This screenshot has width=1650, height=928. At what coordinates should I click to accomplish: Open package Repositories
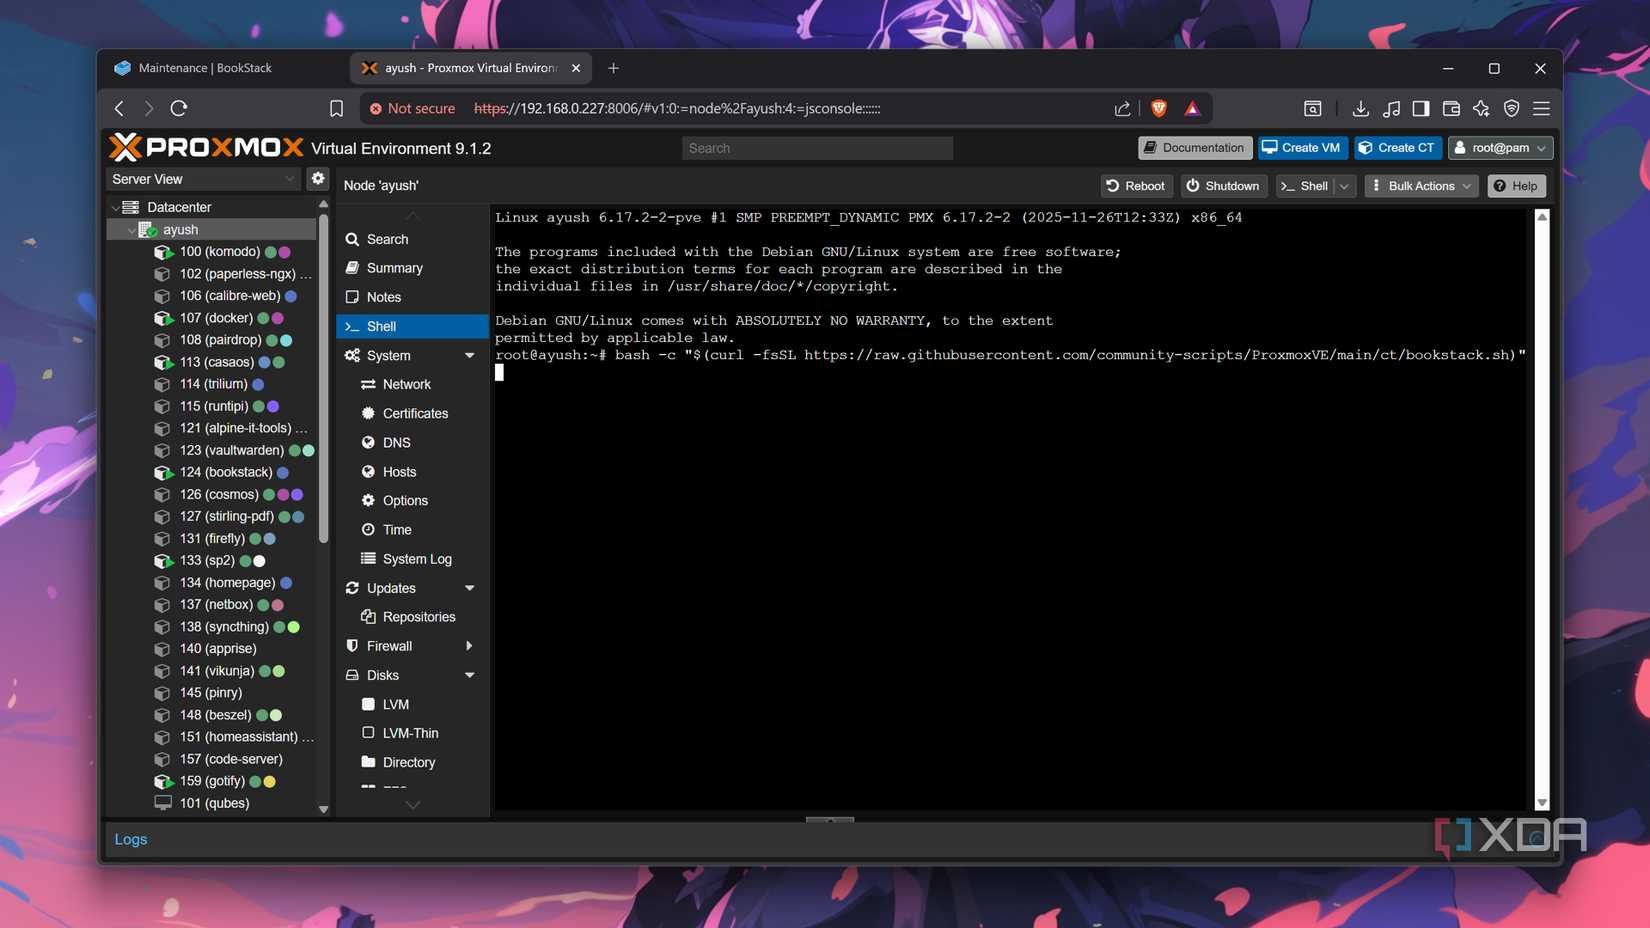(x=418, y=616)
